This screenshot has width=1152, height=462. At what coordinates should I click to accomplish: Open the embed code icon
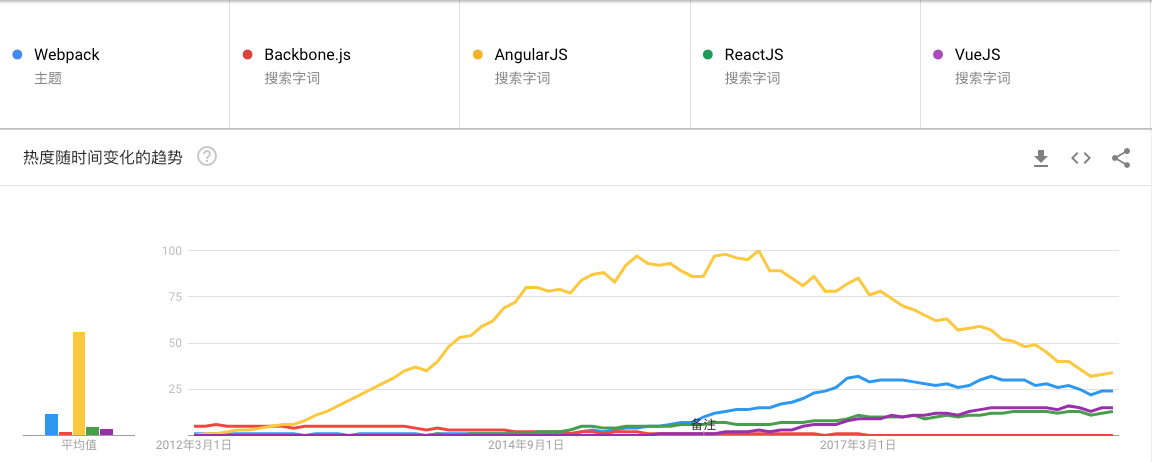coord(1081,158)
